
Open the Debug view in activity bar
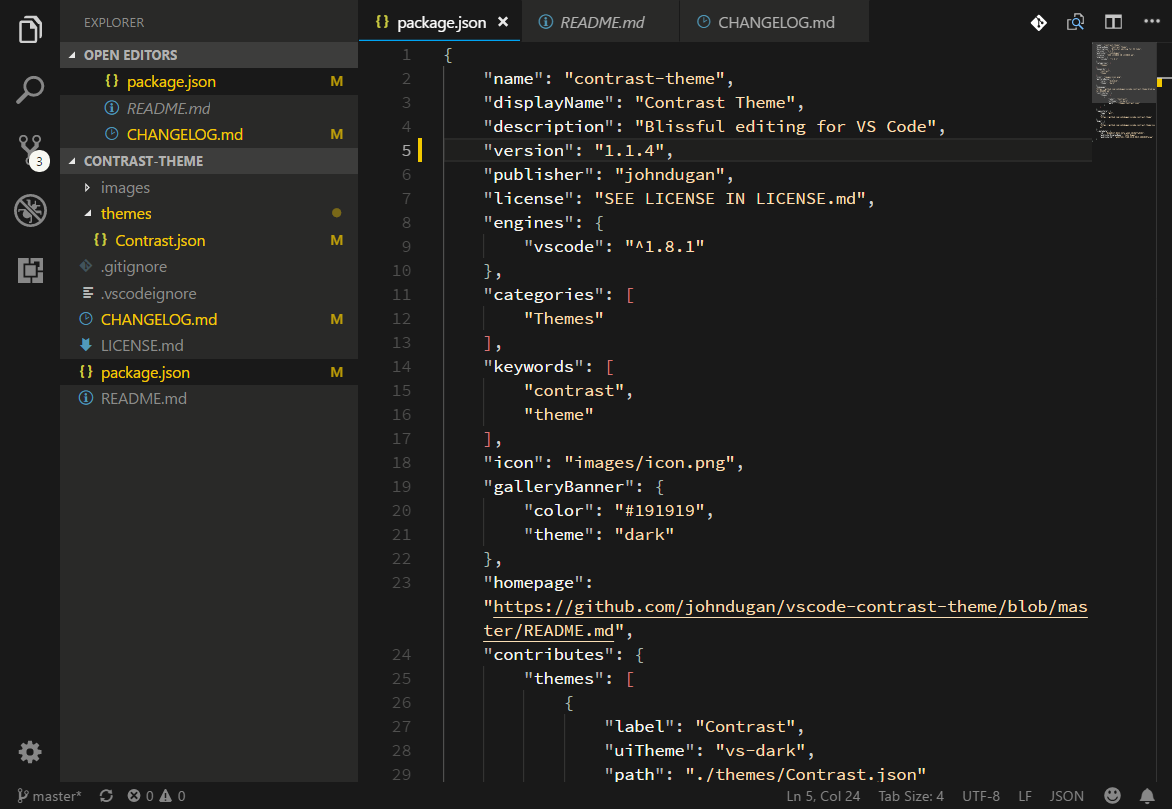30,211
